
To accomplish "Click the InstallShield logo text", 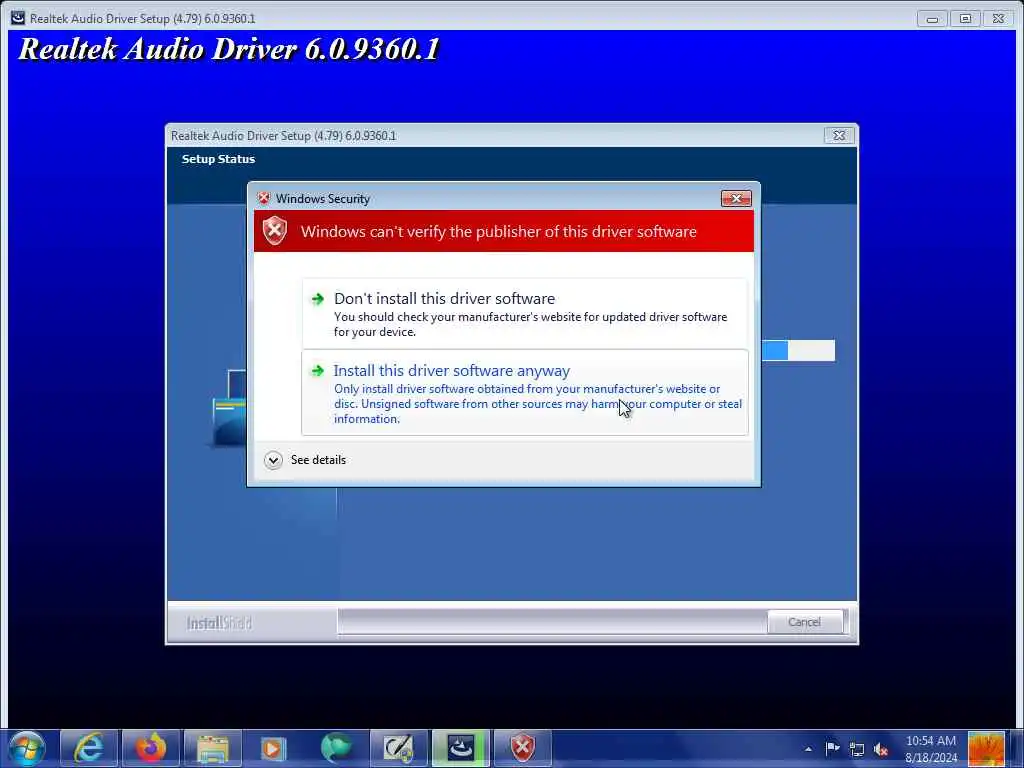I will click(219, 623).
